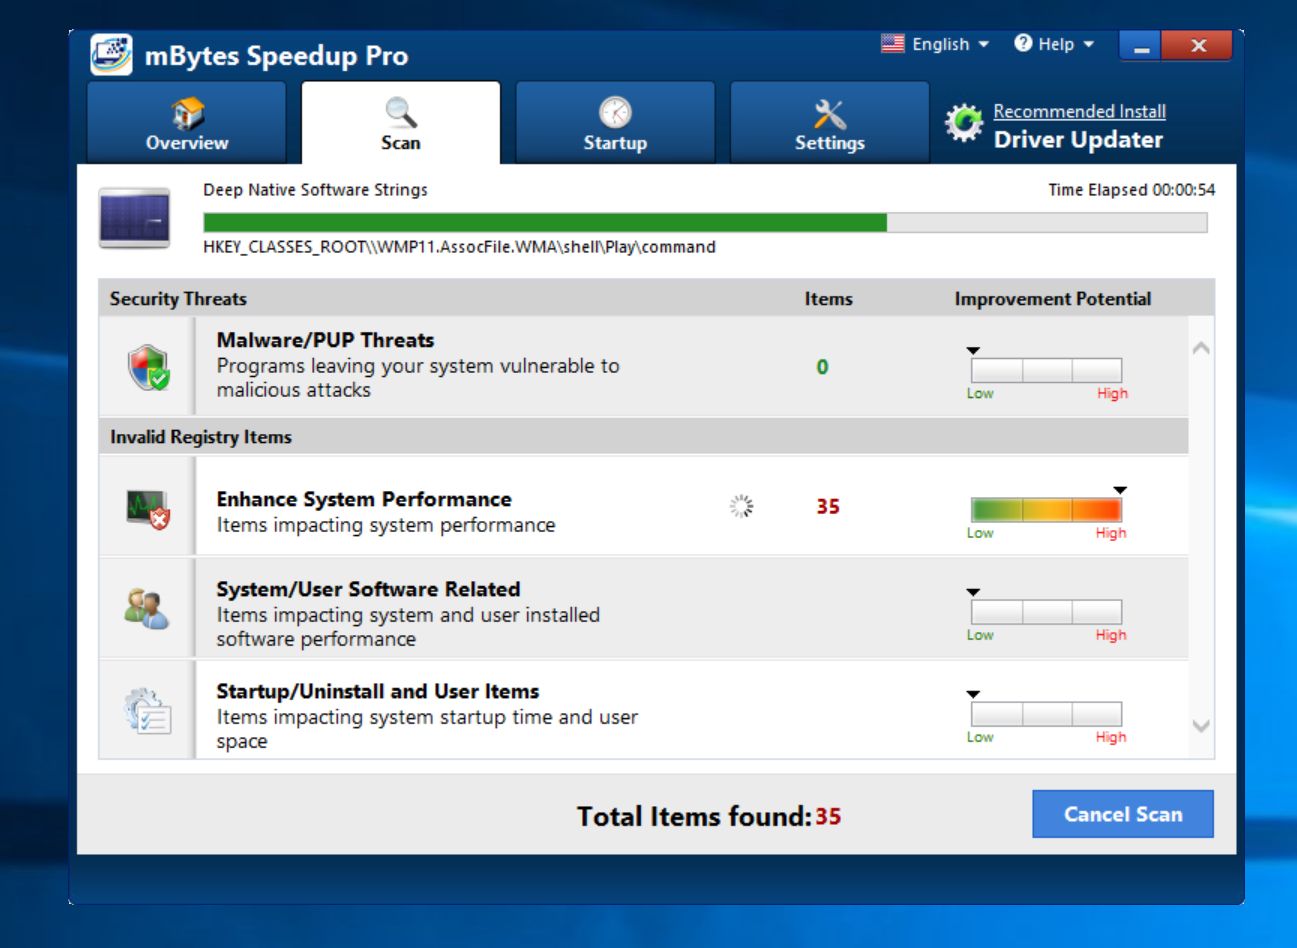The image size is (1297, 948).
Task: Click the Improvement Potential column header
Action: pos(1053,299)
